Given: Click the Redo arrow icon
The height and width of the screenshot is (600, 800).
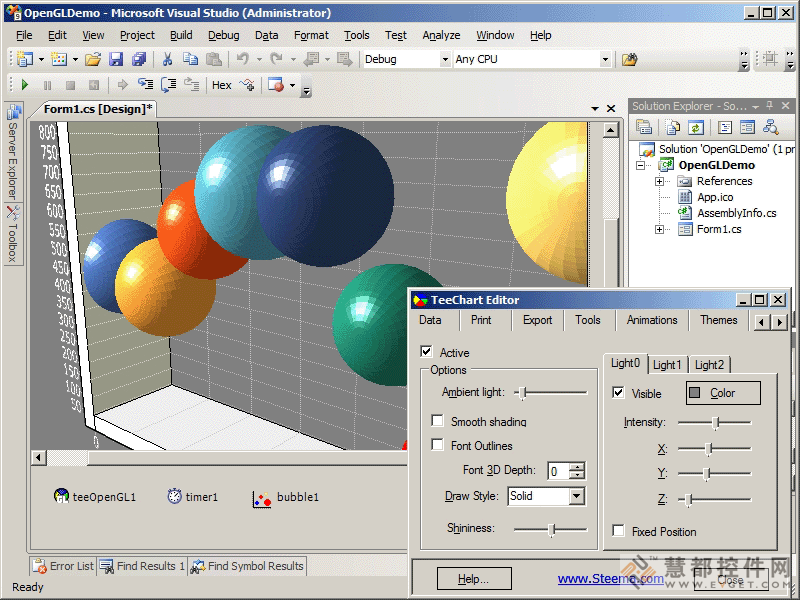Looking at the screenshot, I should (x=277, y=59).
